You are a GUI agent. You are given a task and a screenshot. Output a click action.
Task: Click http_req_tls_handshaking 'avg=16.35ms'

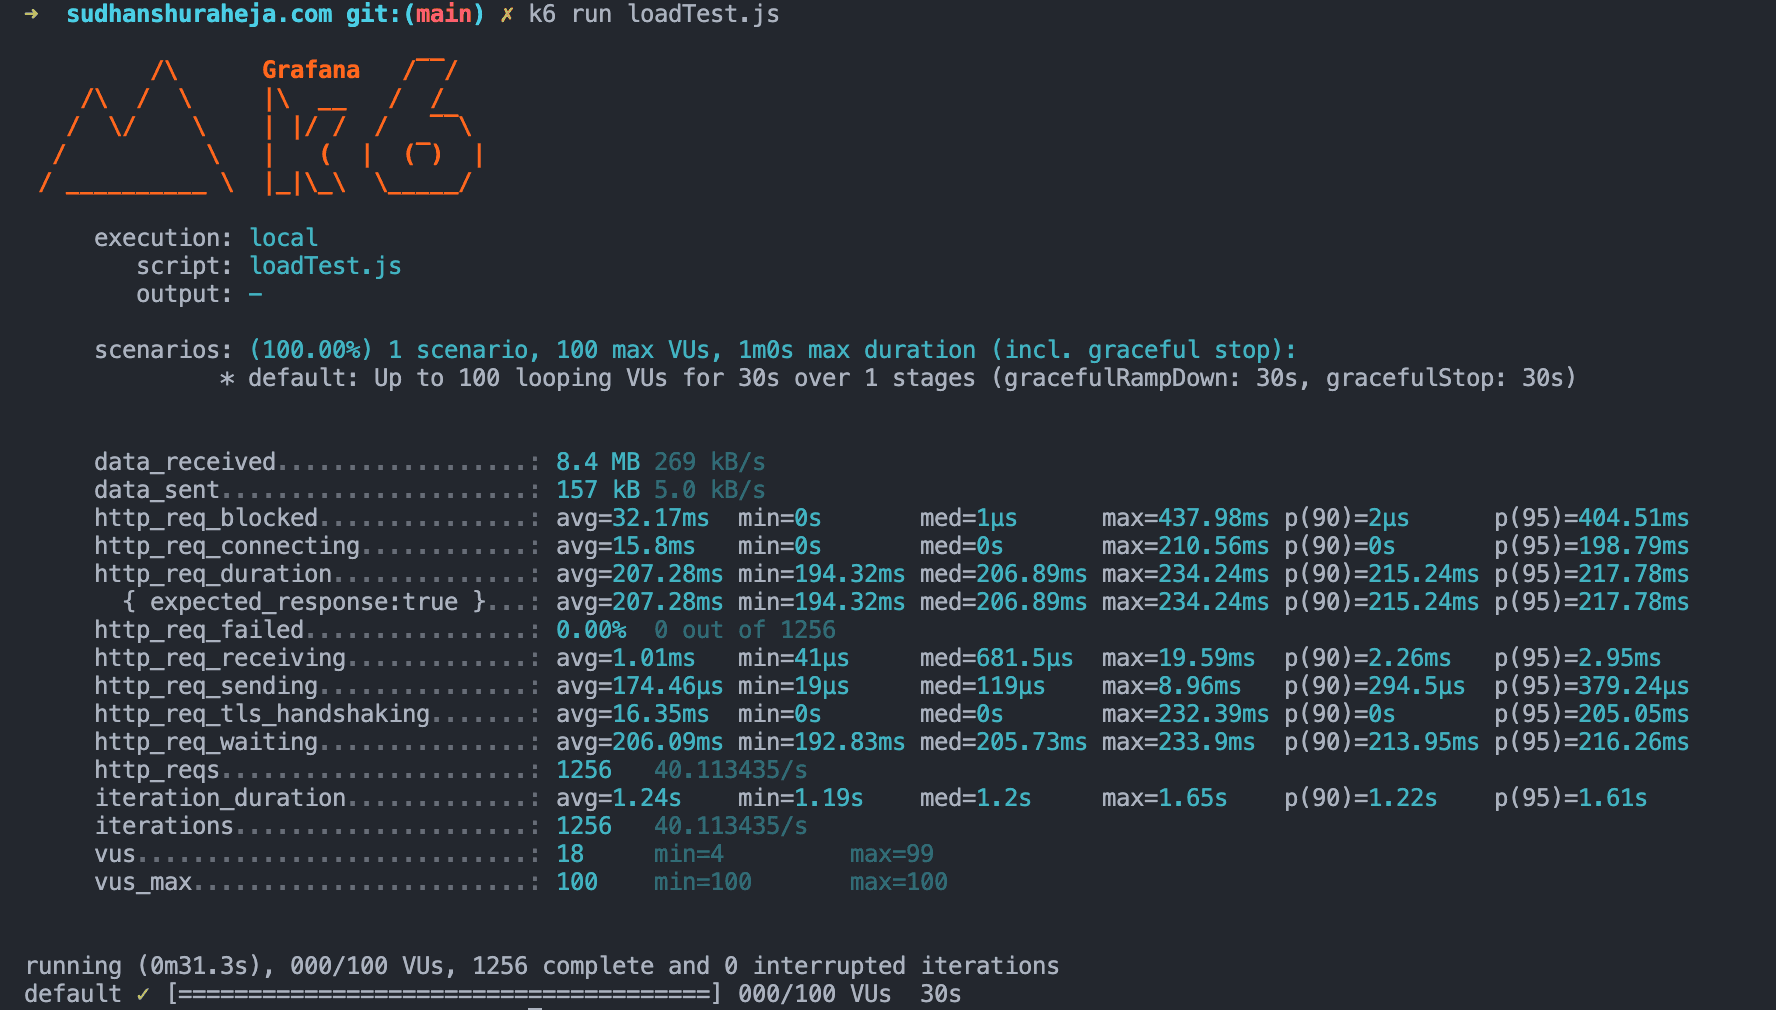(x=632, y=714)
